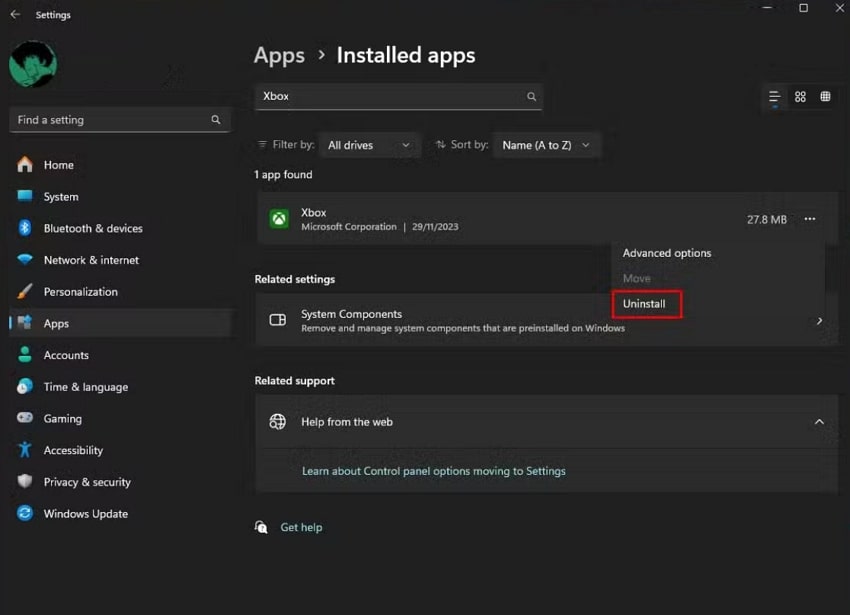This screenshot has height=615, width=850.
Task: Close the Settings window
Action: (839, 8)
